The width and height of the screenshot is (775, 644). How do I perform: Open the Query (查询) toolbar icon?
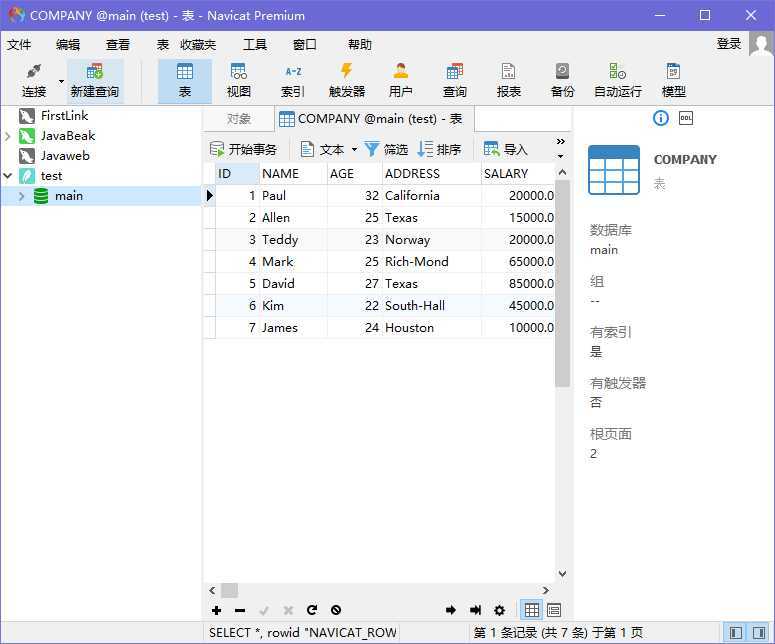tap(455, 81)
